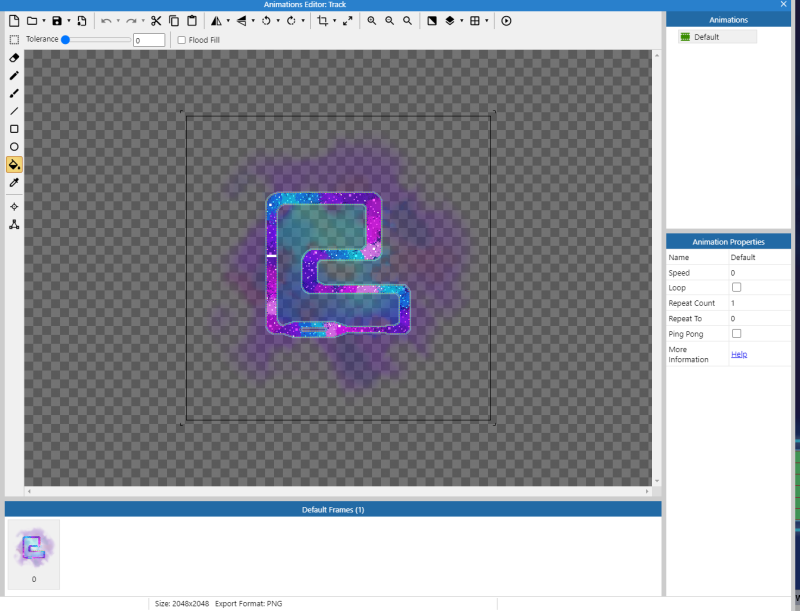Open the dropdown arrow next to open folder

(x=44, y=21)
